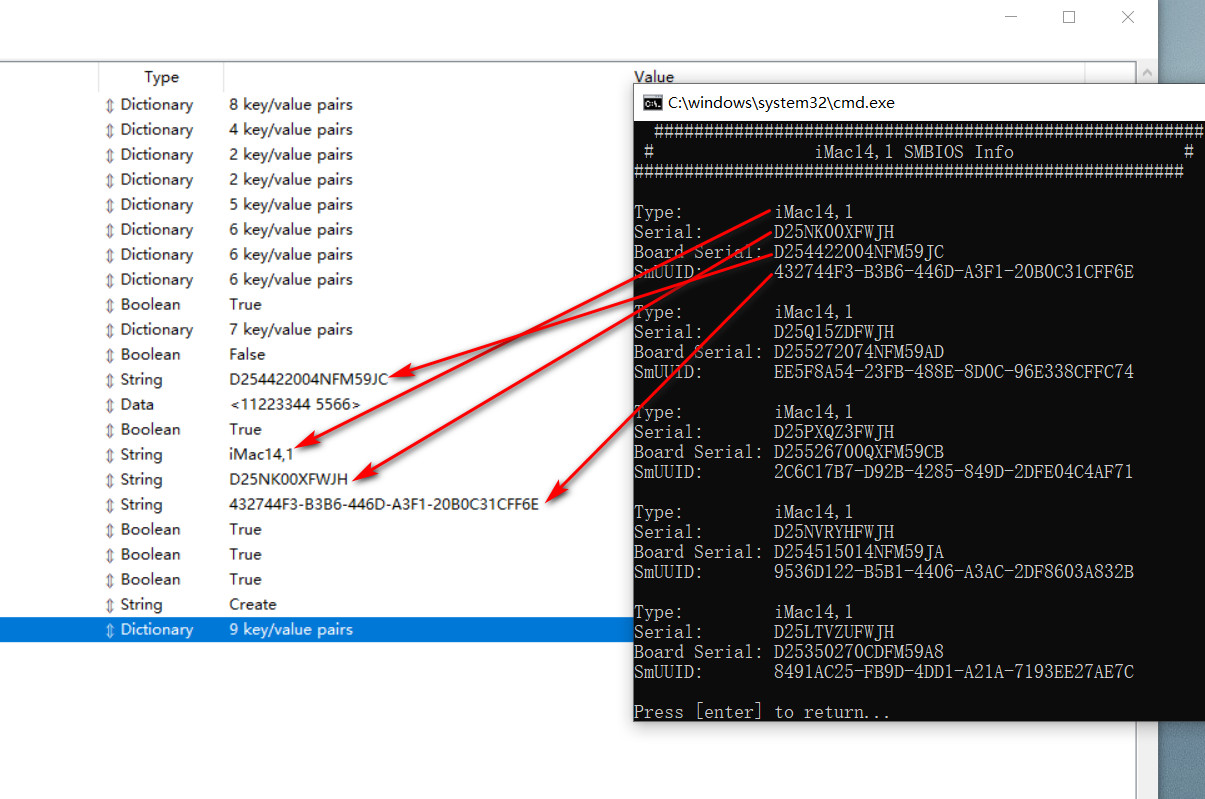
Task: Click the scroll-up arrow of the plist editor scrollbar
Action: click(x=1145, y=72)
